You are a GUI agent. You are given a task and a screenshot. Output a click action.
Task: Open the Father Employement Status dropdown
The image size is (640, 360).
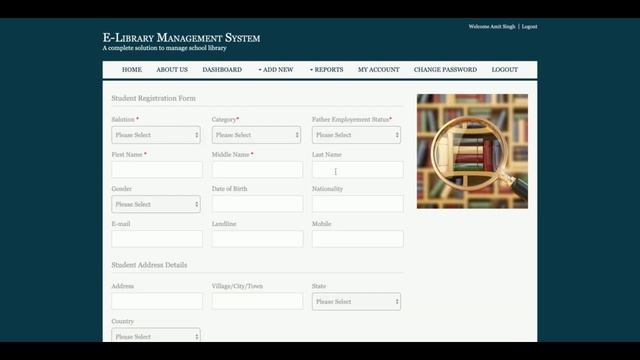[356, 135]
